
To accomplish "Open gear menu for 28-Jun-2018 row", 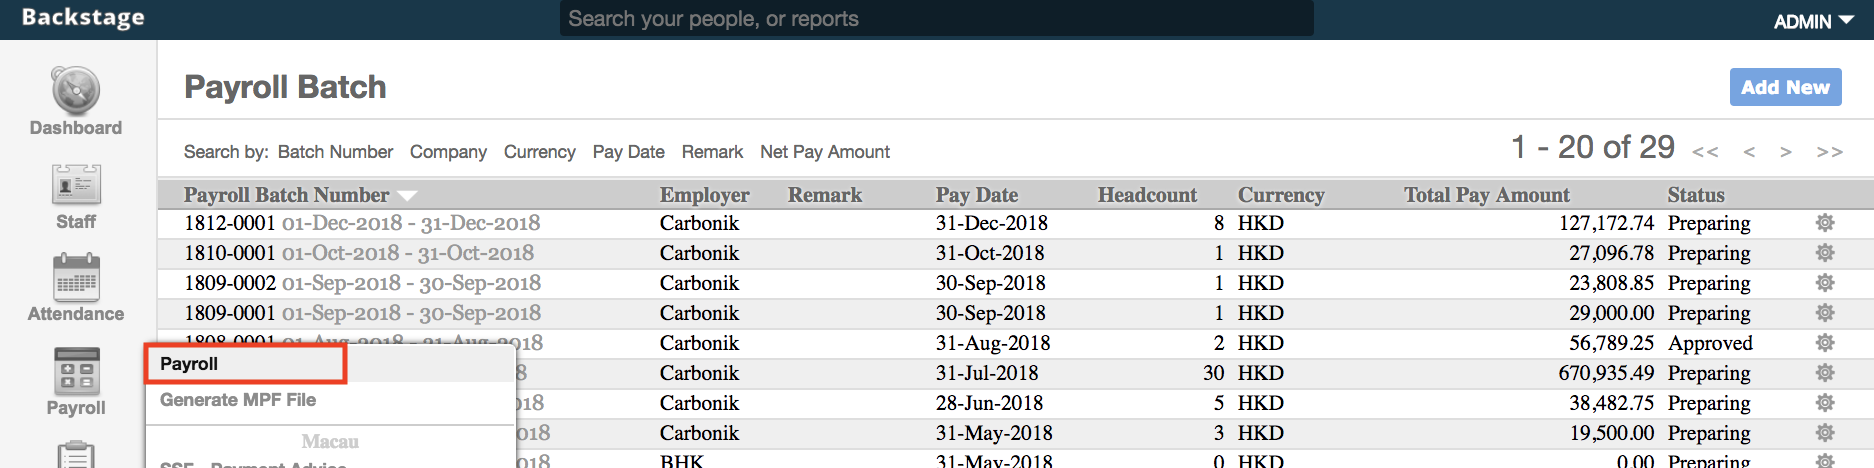I will (x=1825, y=403).
